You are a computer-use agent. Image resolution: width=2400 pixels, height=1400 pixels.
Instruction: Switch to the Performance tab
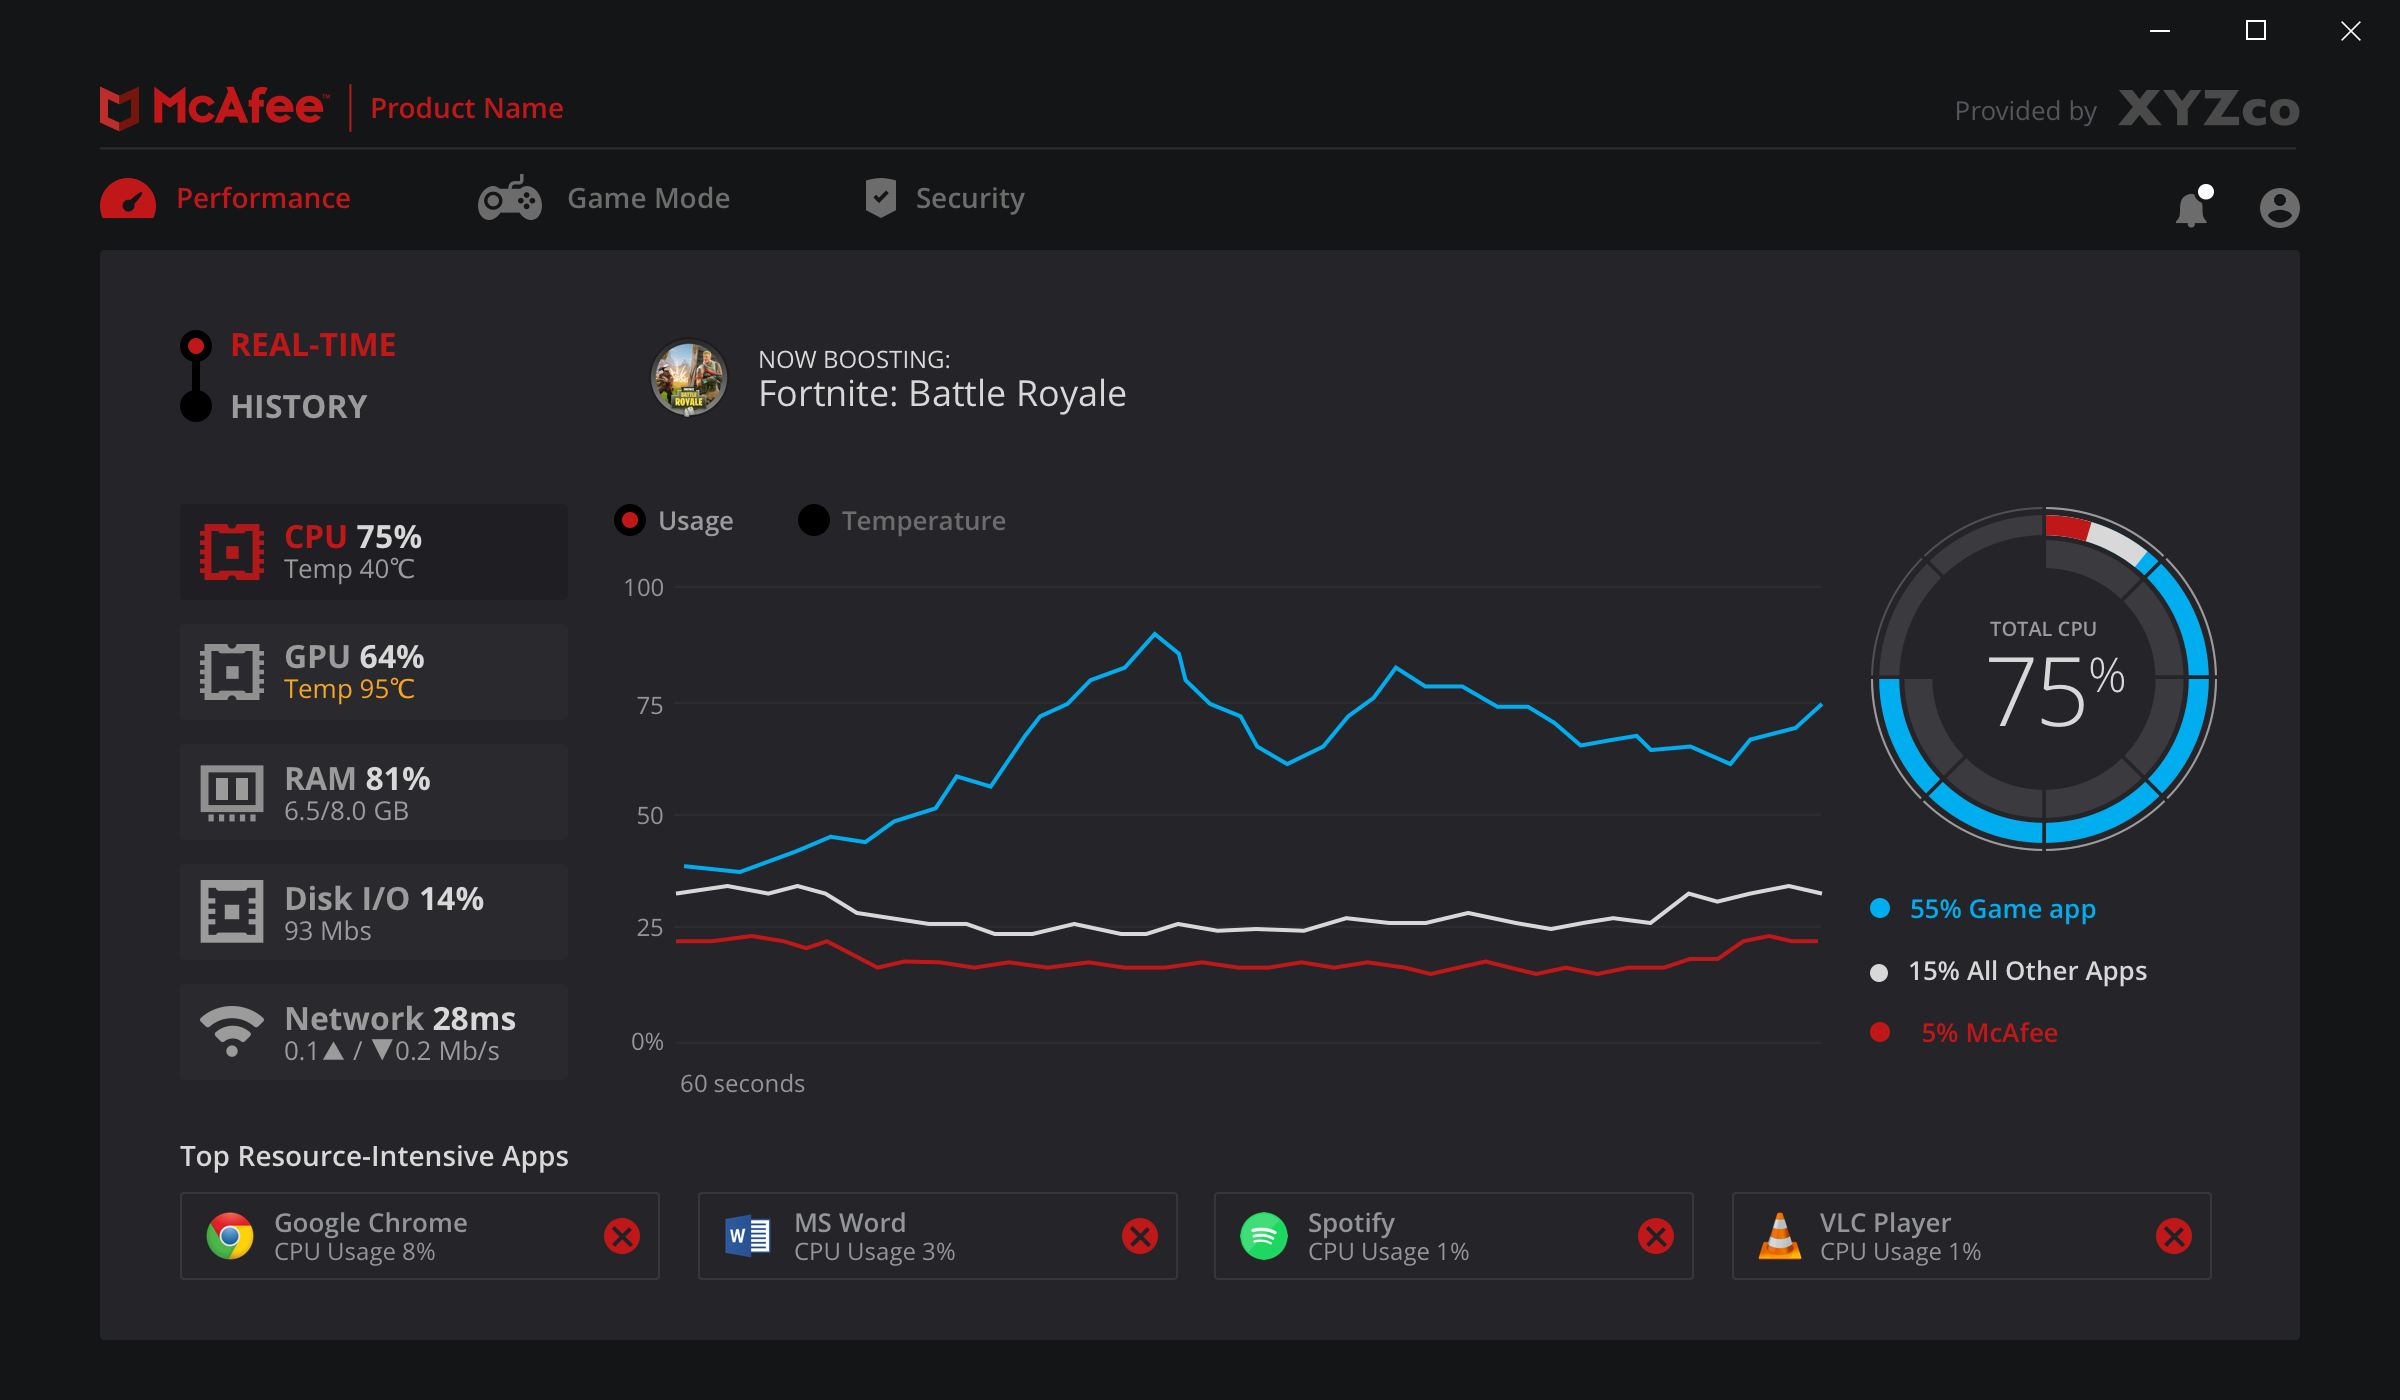click(x=226, y=198)
